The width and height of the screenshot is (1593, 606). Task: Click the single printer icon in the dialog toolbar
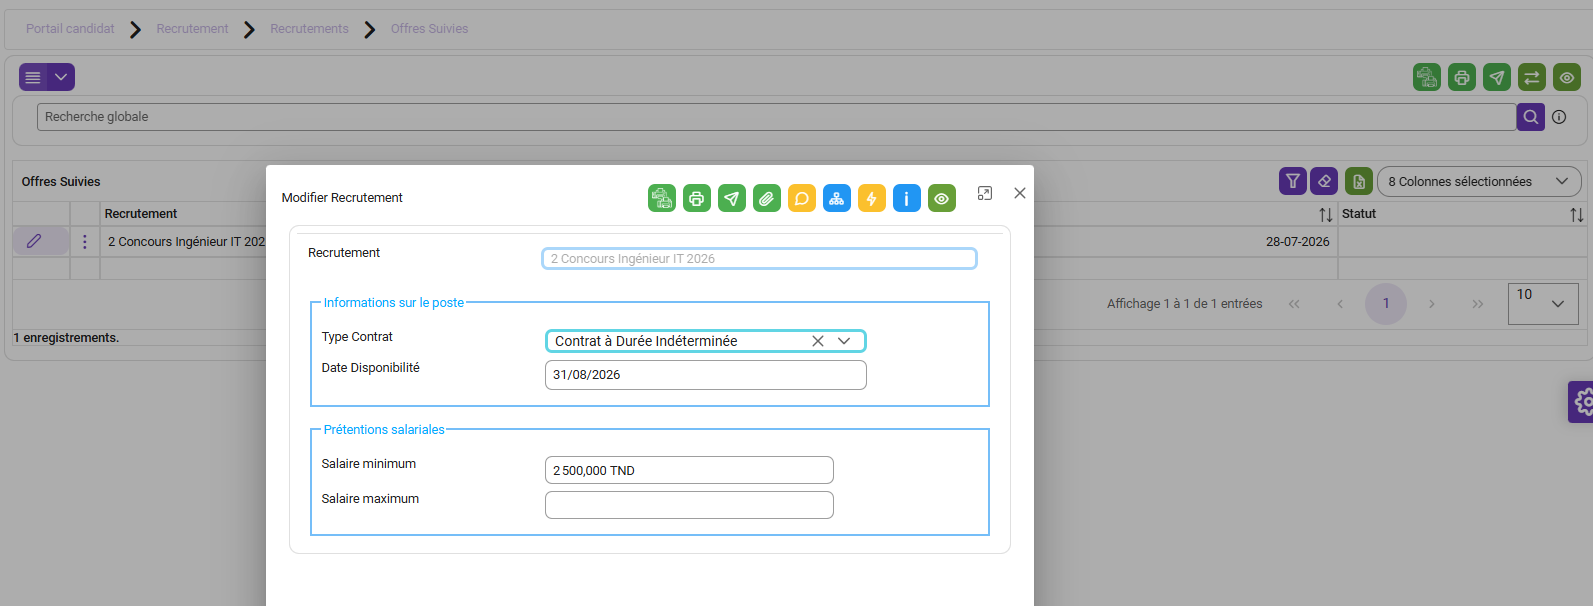697,198
